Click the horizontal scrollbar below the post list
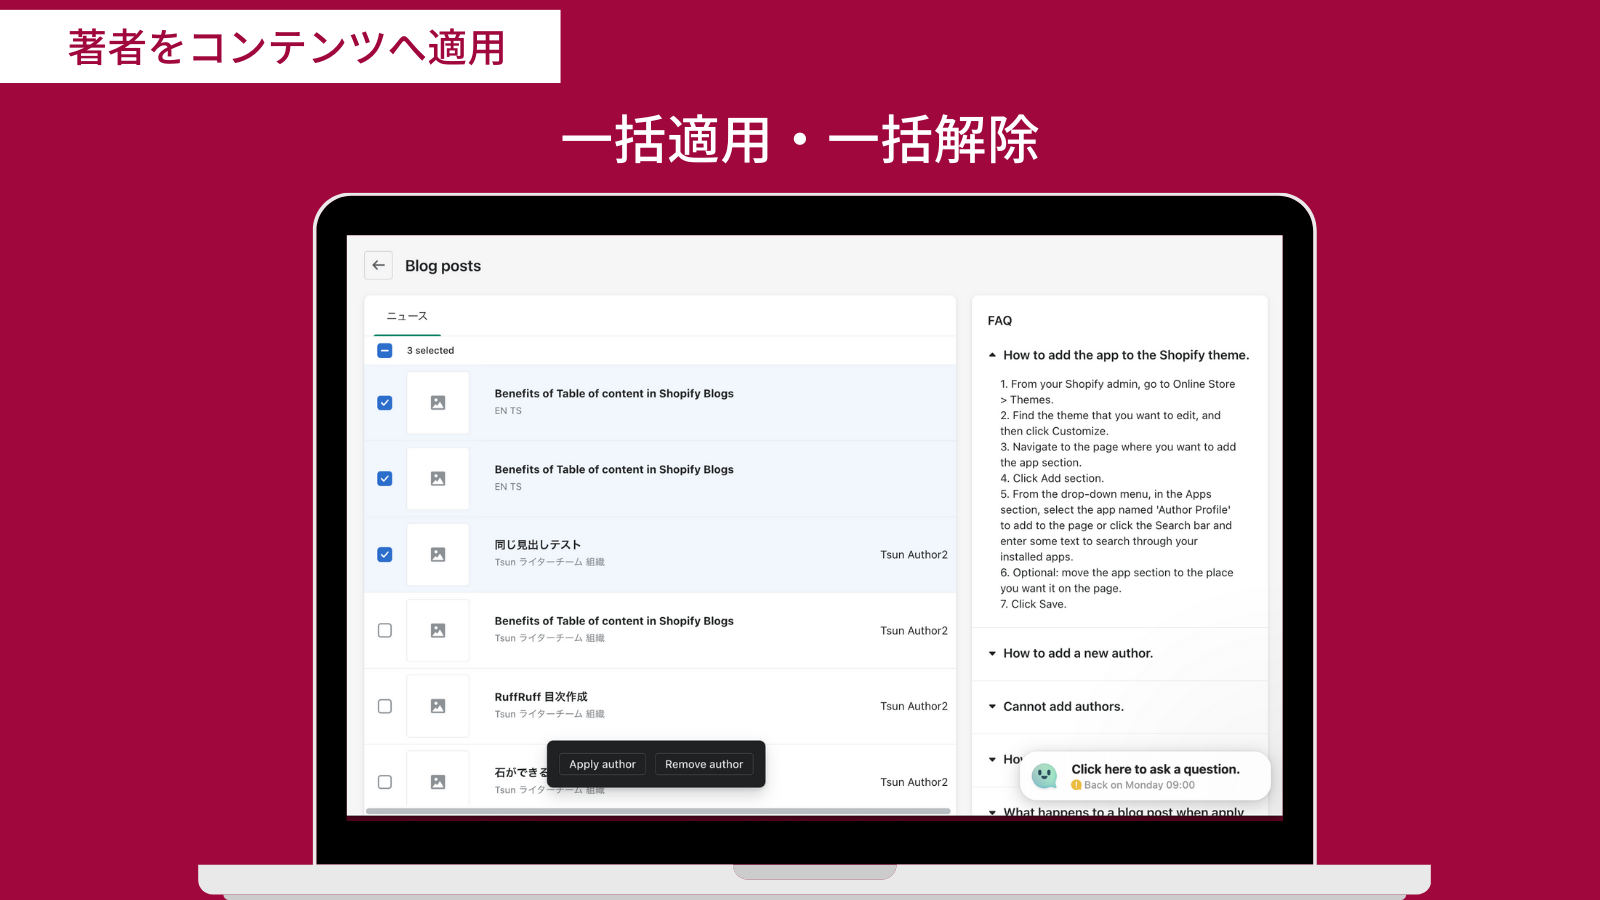Screen dimensions: 1600x900 click(x=658, y=811)
